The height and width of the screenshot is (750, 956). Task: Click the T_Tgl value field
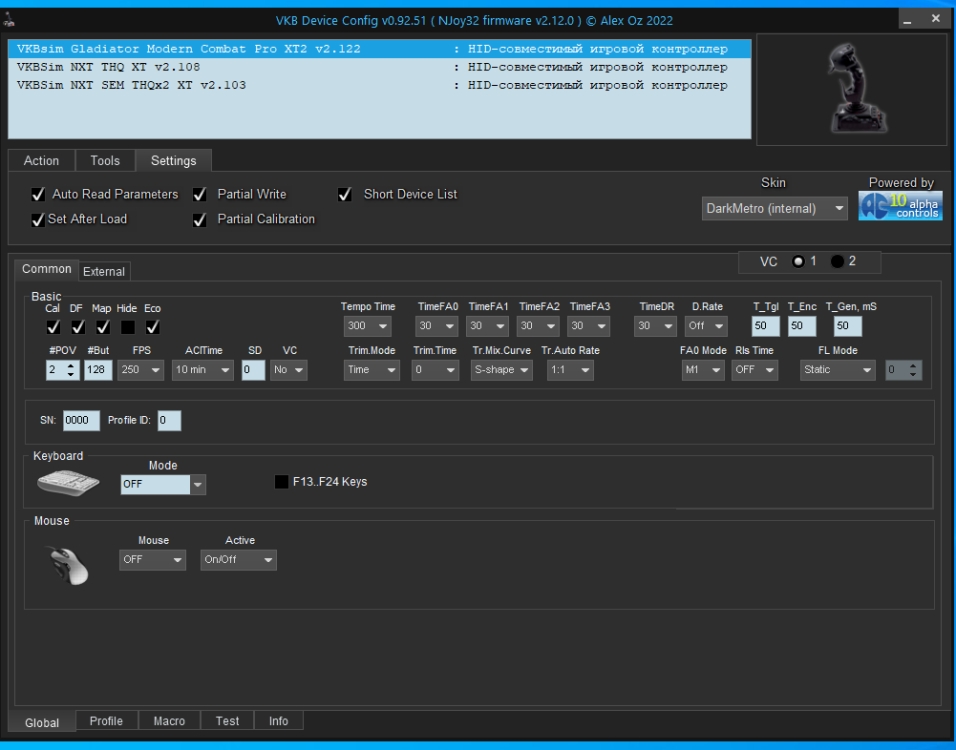point(766,327)
